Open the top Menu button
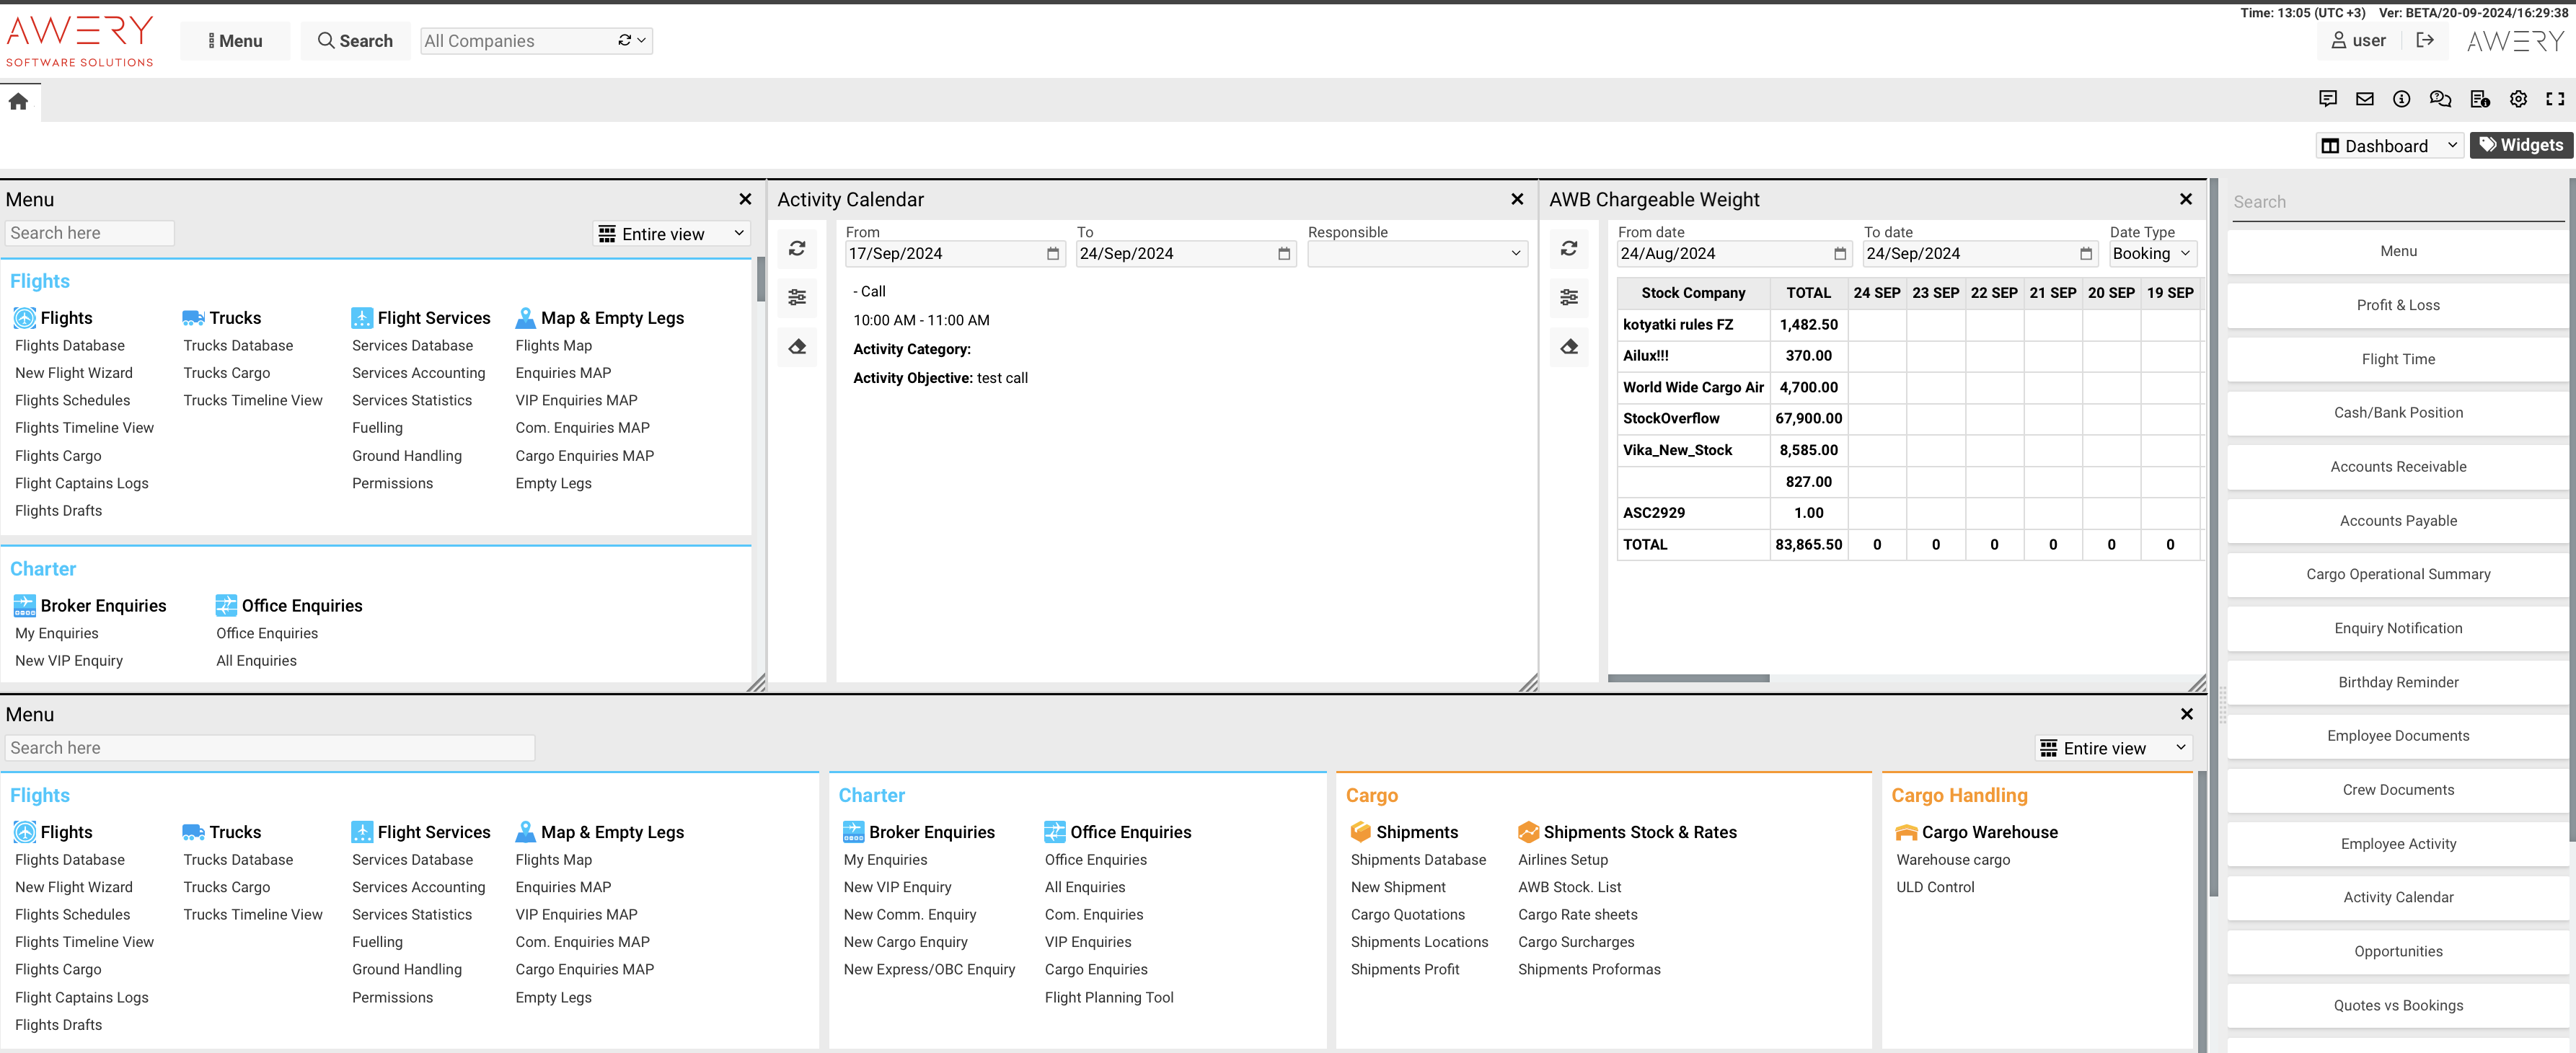The height and width of the screenshot is (1053, 2576). [x=235, y=41]
